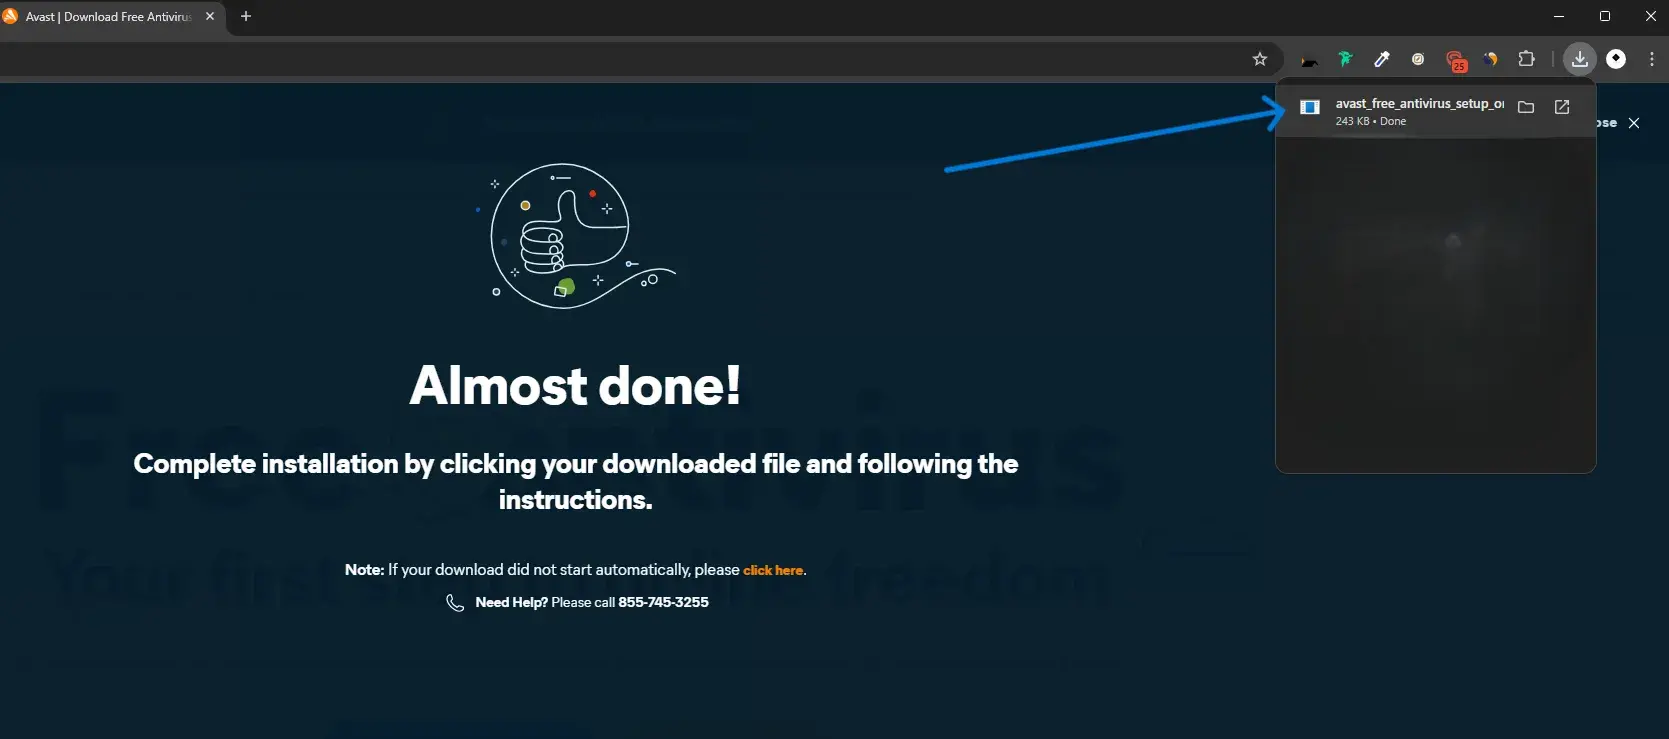Click the eyedropper color picker extension
Screen dimensions: 1669x739
pos(1382,59)
